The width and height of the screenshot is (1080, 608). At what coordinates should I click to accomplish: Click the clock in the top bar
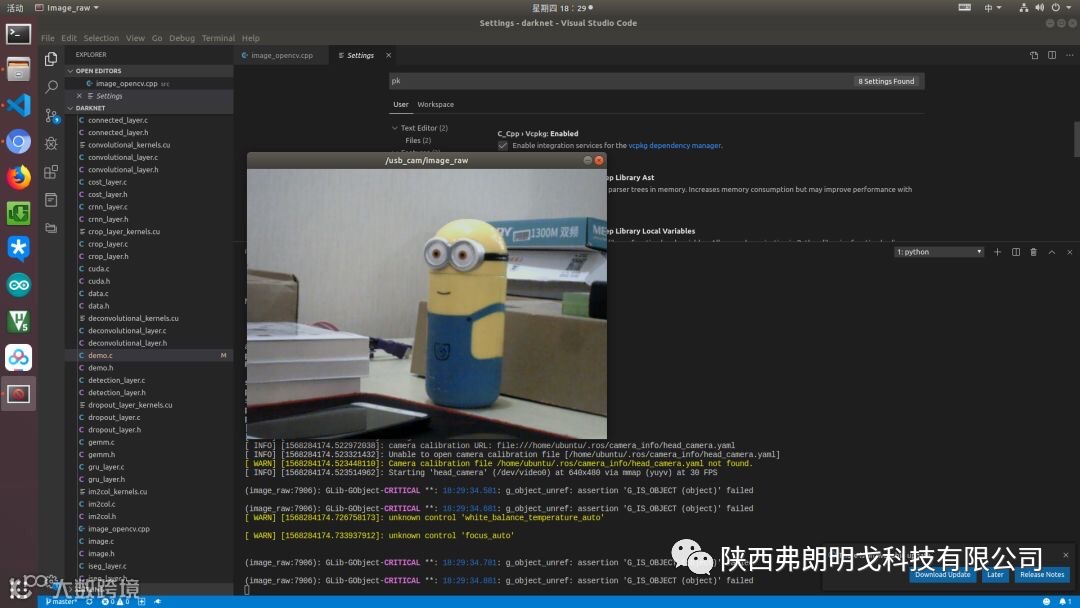click(x=562, y=8)
